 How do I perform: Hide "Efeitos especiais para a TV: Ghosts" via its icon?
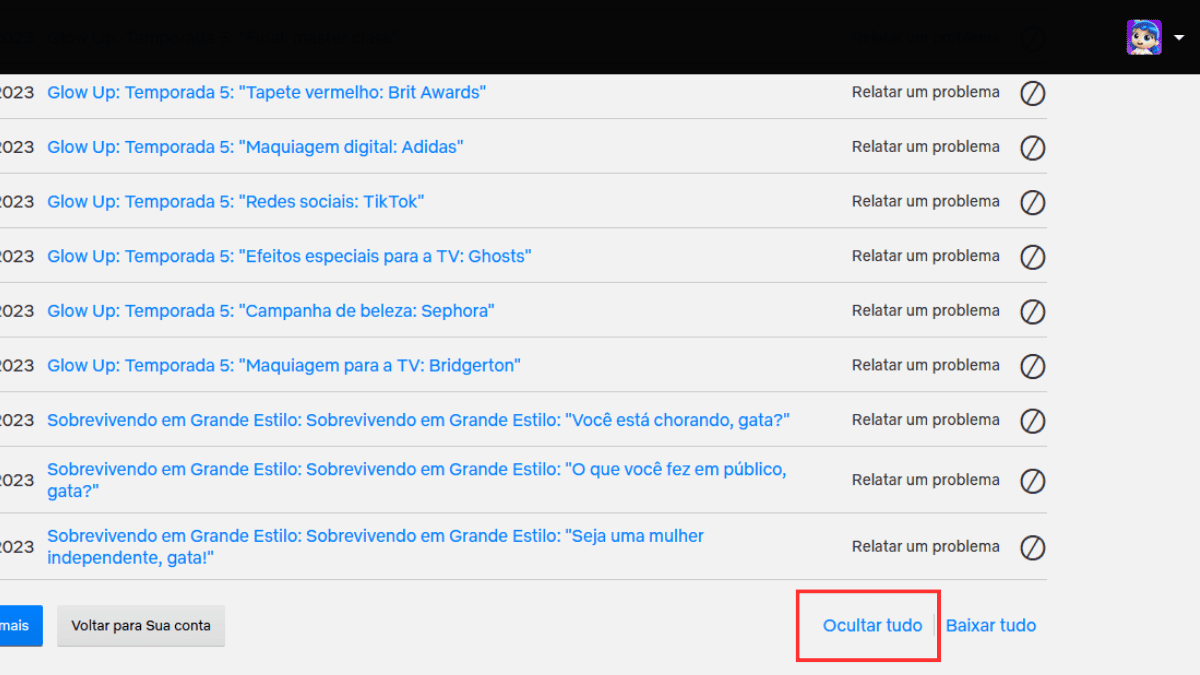(1033, 257)
